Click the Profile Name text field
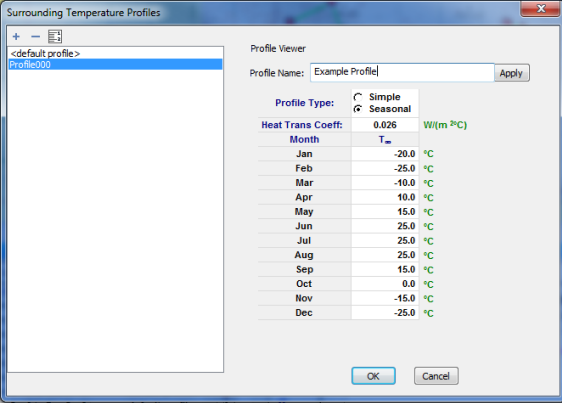562x403 pixels. click(x=402, y=72)
